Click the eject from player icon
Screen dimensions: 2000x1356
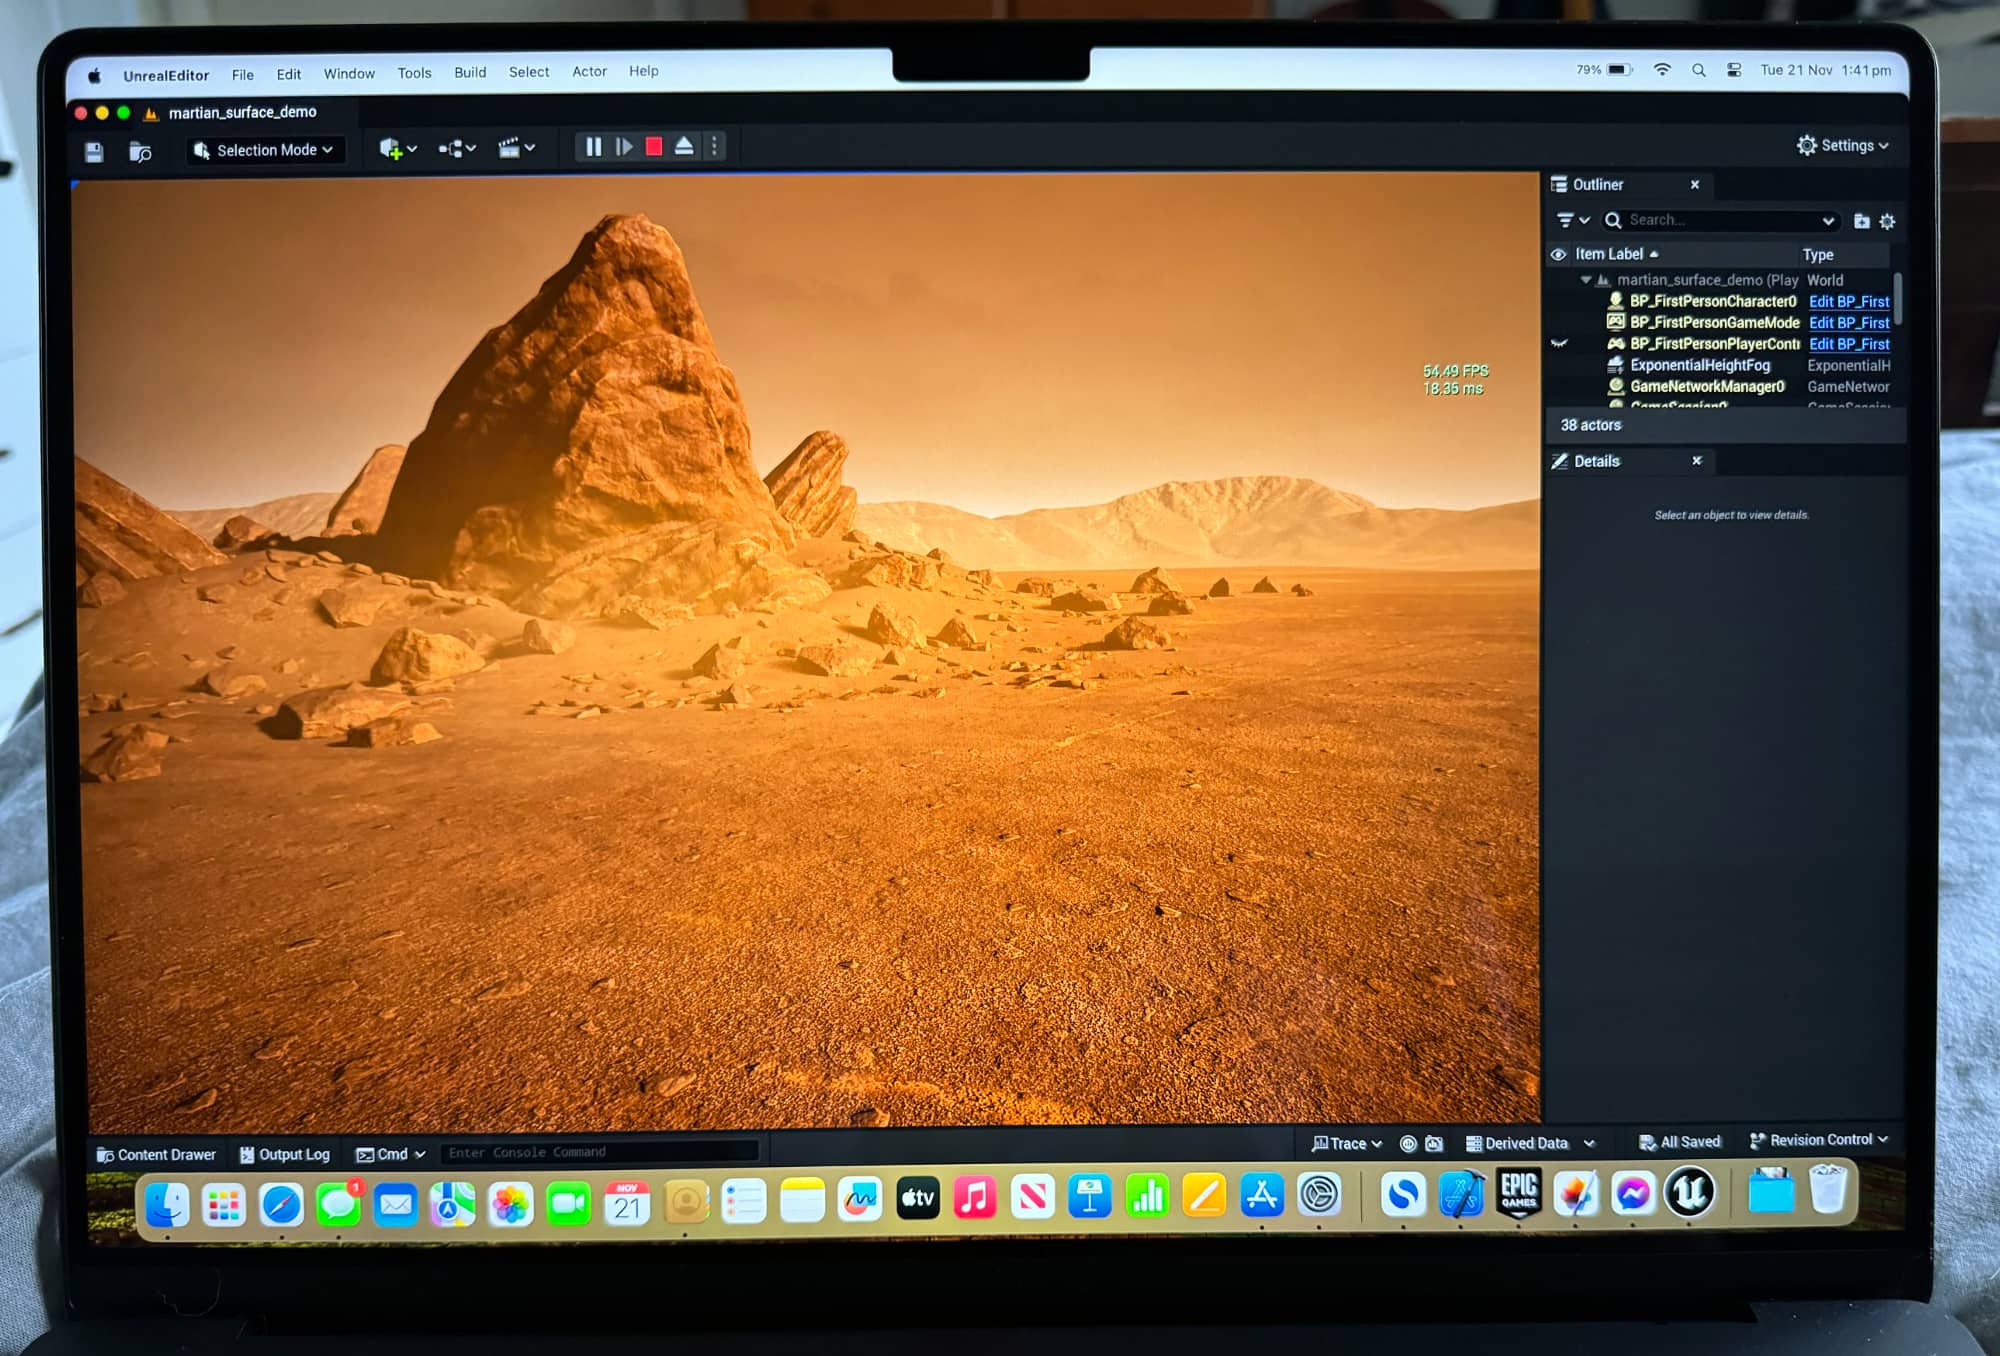coord(684,146)
